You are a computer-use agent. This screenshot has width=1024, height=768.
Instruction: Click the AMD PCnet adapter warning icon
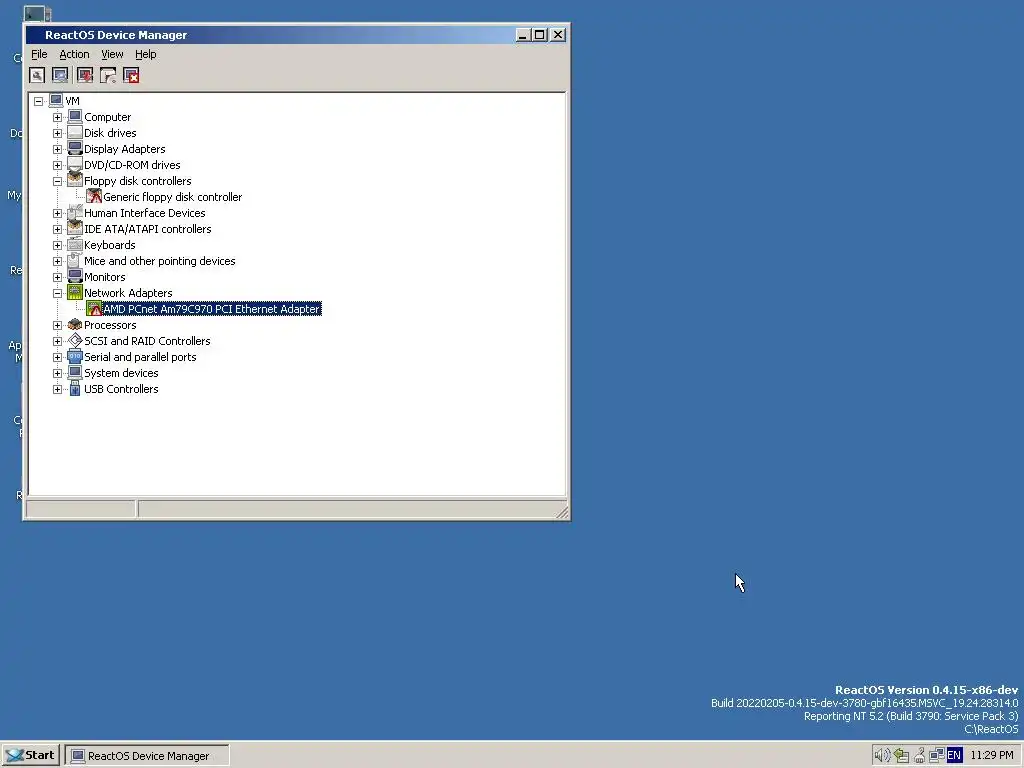pos(94,309)
